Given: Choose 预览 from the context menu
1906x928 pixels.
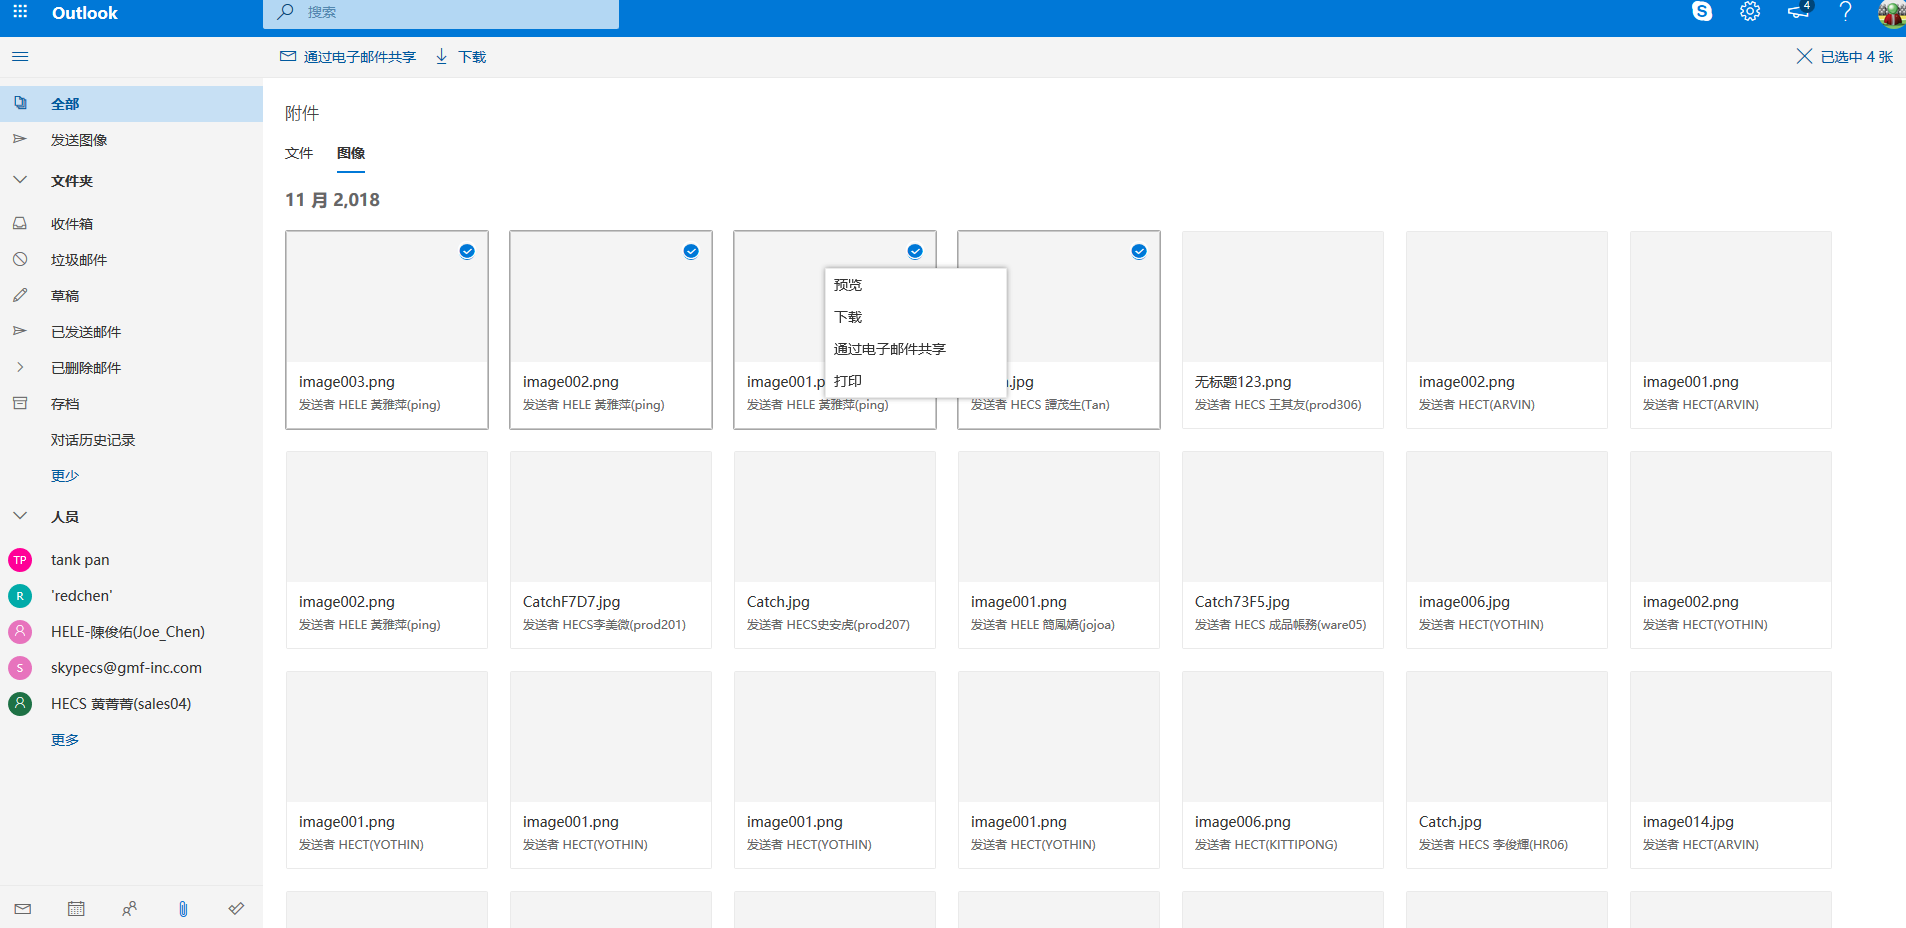Looking at the screenshot, I should [848, 285].
